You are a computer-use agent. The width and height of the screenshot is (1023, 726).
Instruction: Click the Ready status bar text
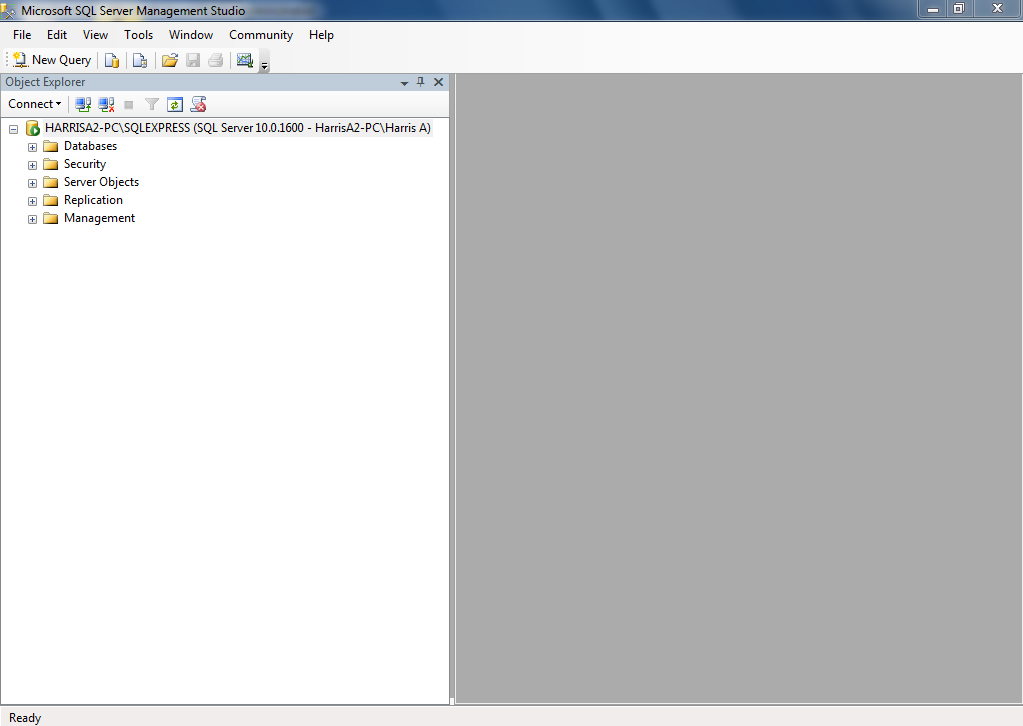click(x=24, y=717)
